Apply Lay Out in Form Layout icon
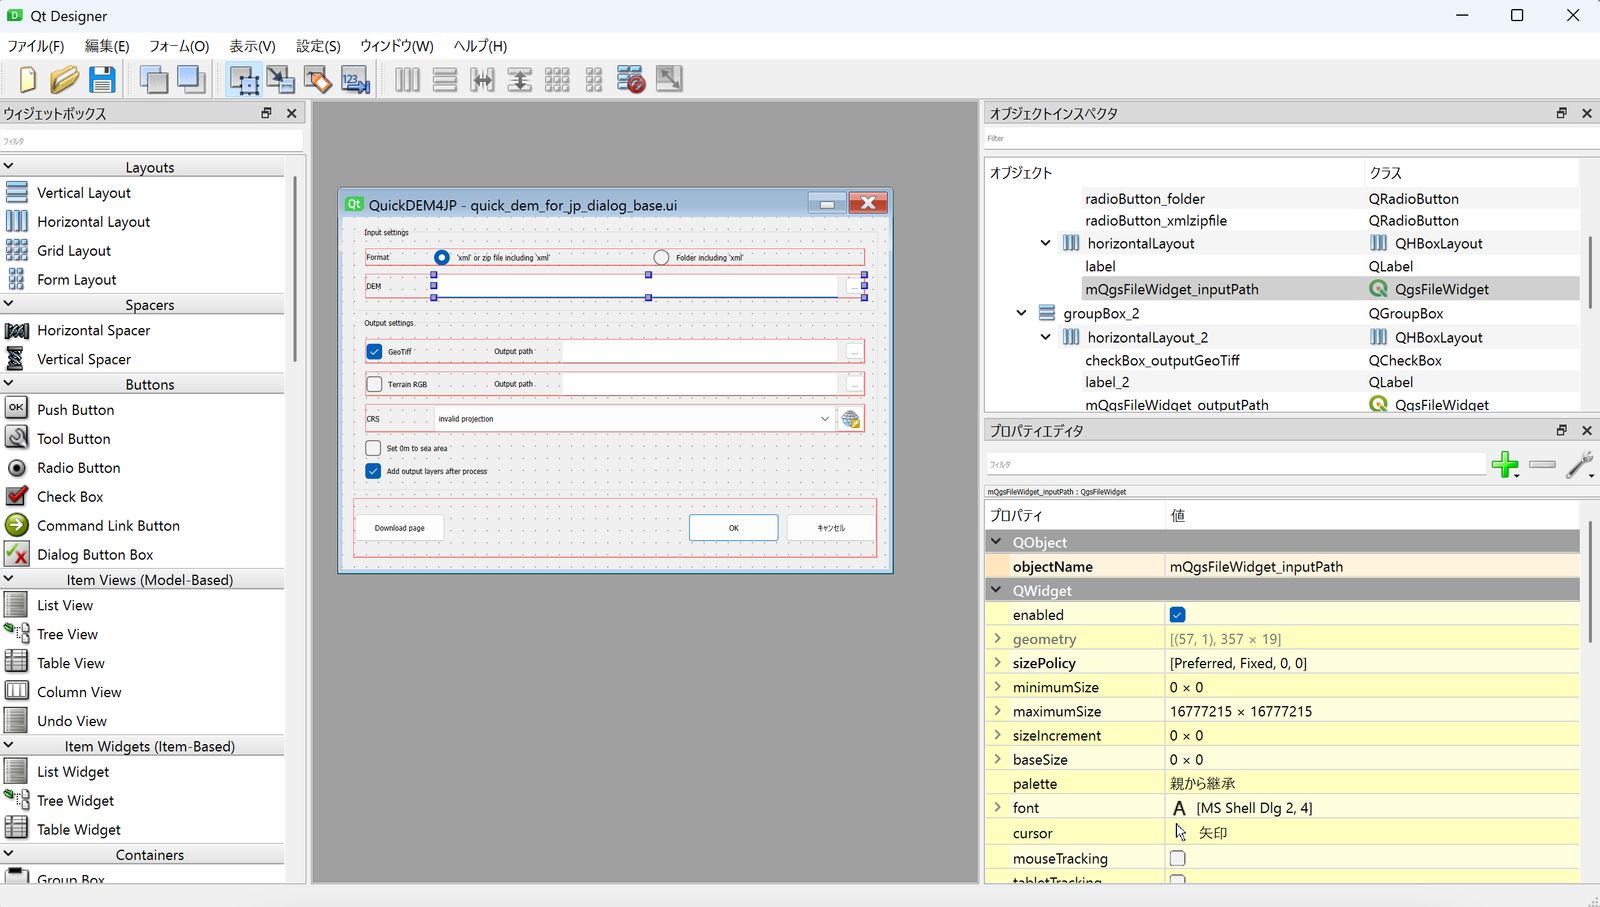 (x=594, y=80)
